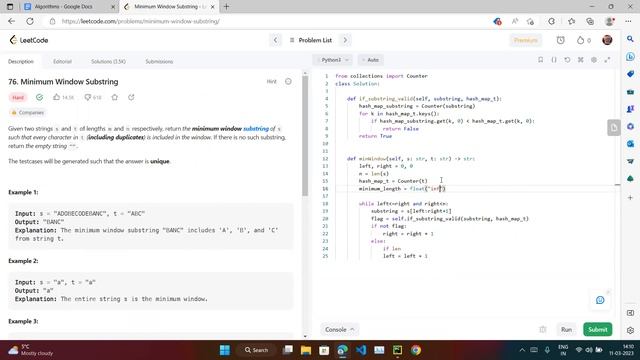This screenshot has width=640, height=360.
Task: Switch to the Description tab
Action: [x=21, y=61]
